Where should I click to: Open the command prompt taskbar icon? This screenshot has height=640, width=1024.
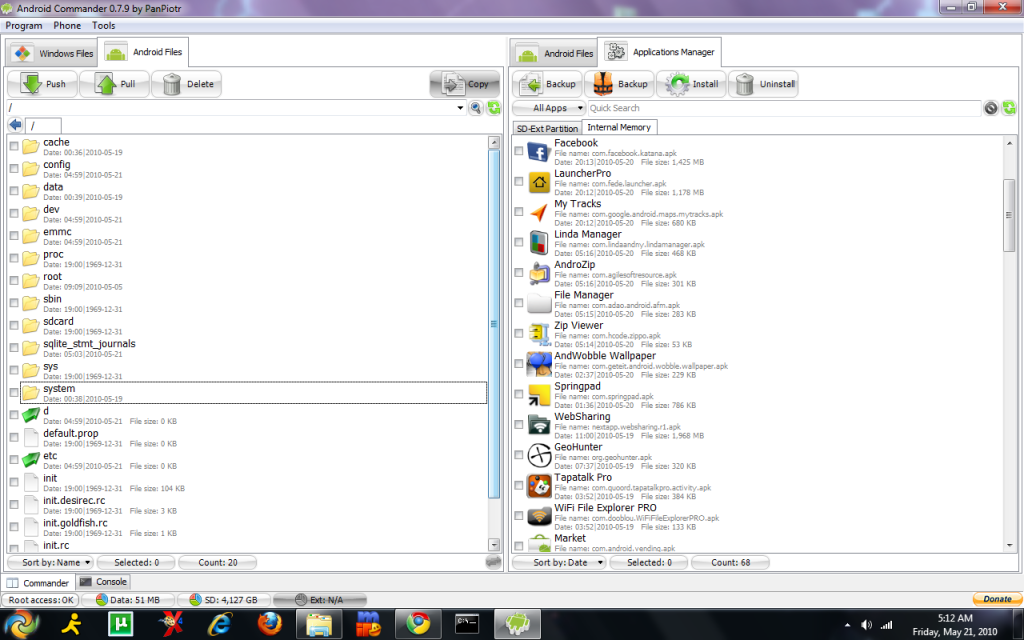click(467, 624)
